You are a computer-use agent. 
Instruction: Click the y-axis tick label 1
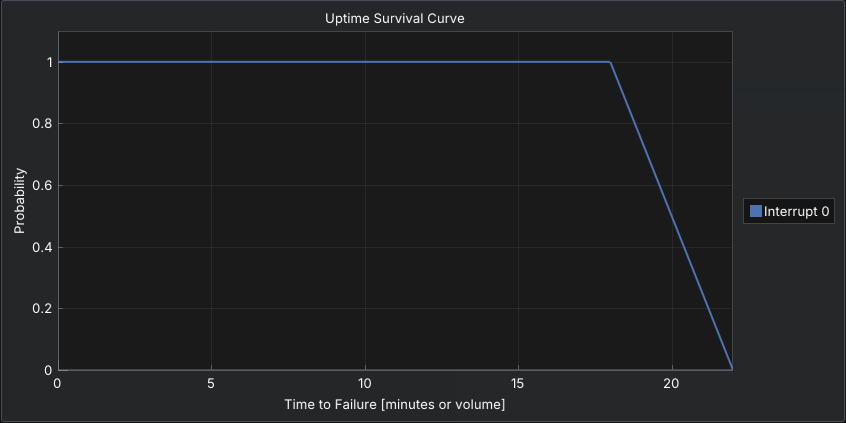tap(47, 62)
